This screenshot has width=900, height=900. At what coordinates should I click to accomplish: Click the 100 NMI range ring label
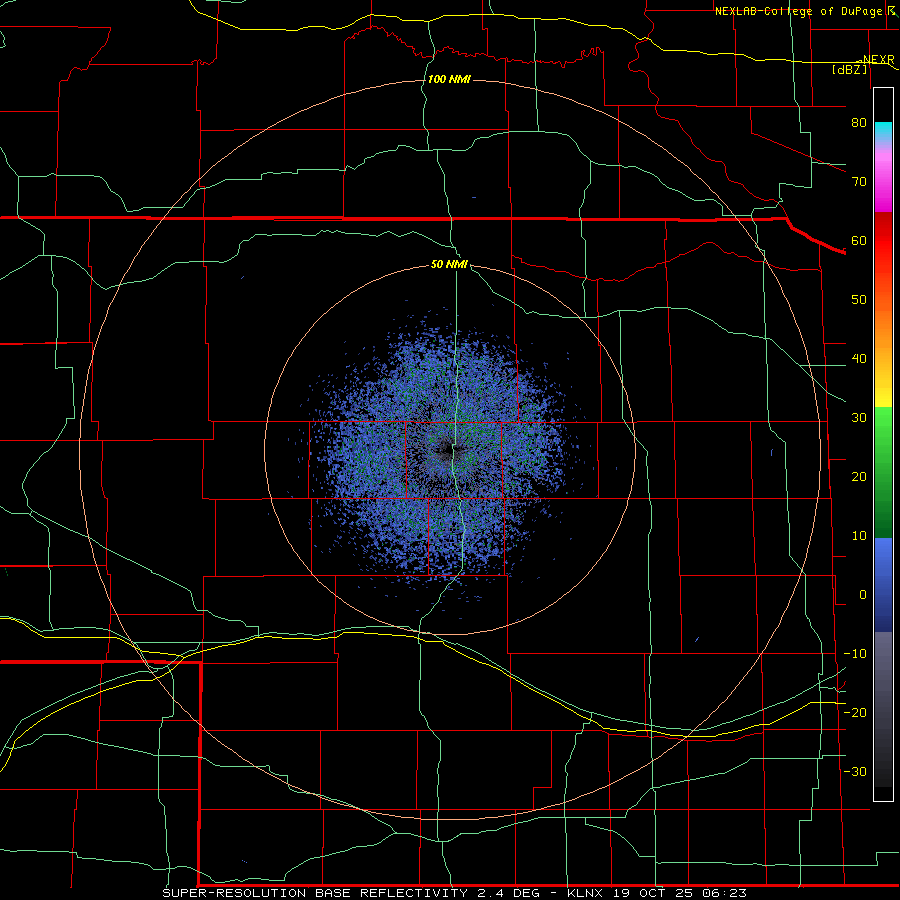point(449,79)
